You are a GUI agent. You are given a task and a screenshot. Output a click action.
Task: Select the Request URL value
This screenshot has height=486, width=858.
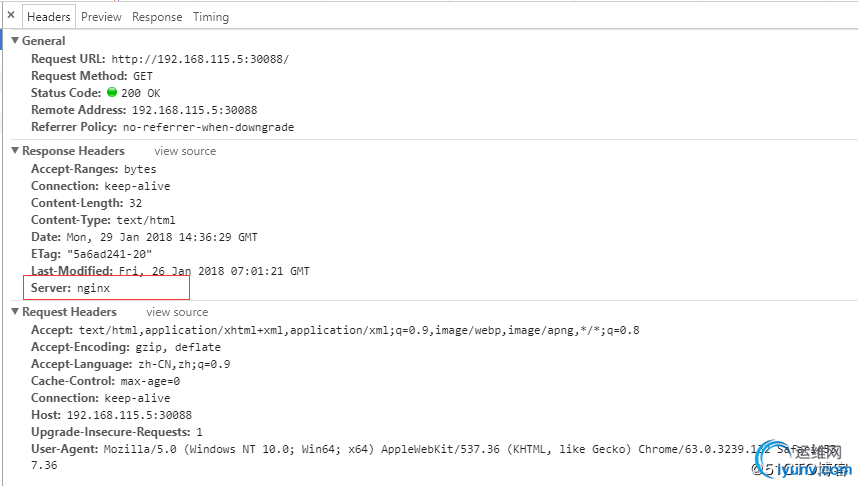pos(200,59)
